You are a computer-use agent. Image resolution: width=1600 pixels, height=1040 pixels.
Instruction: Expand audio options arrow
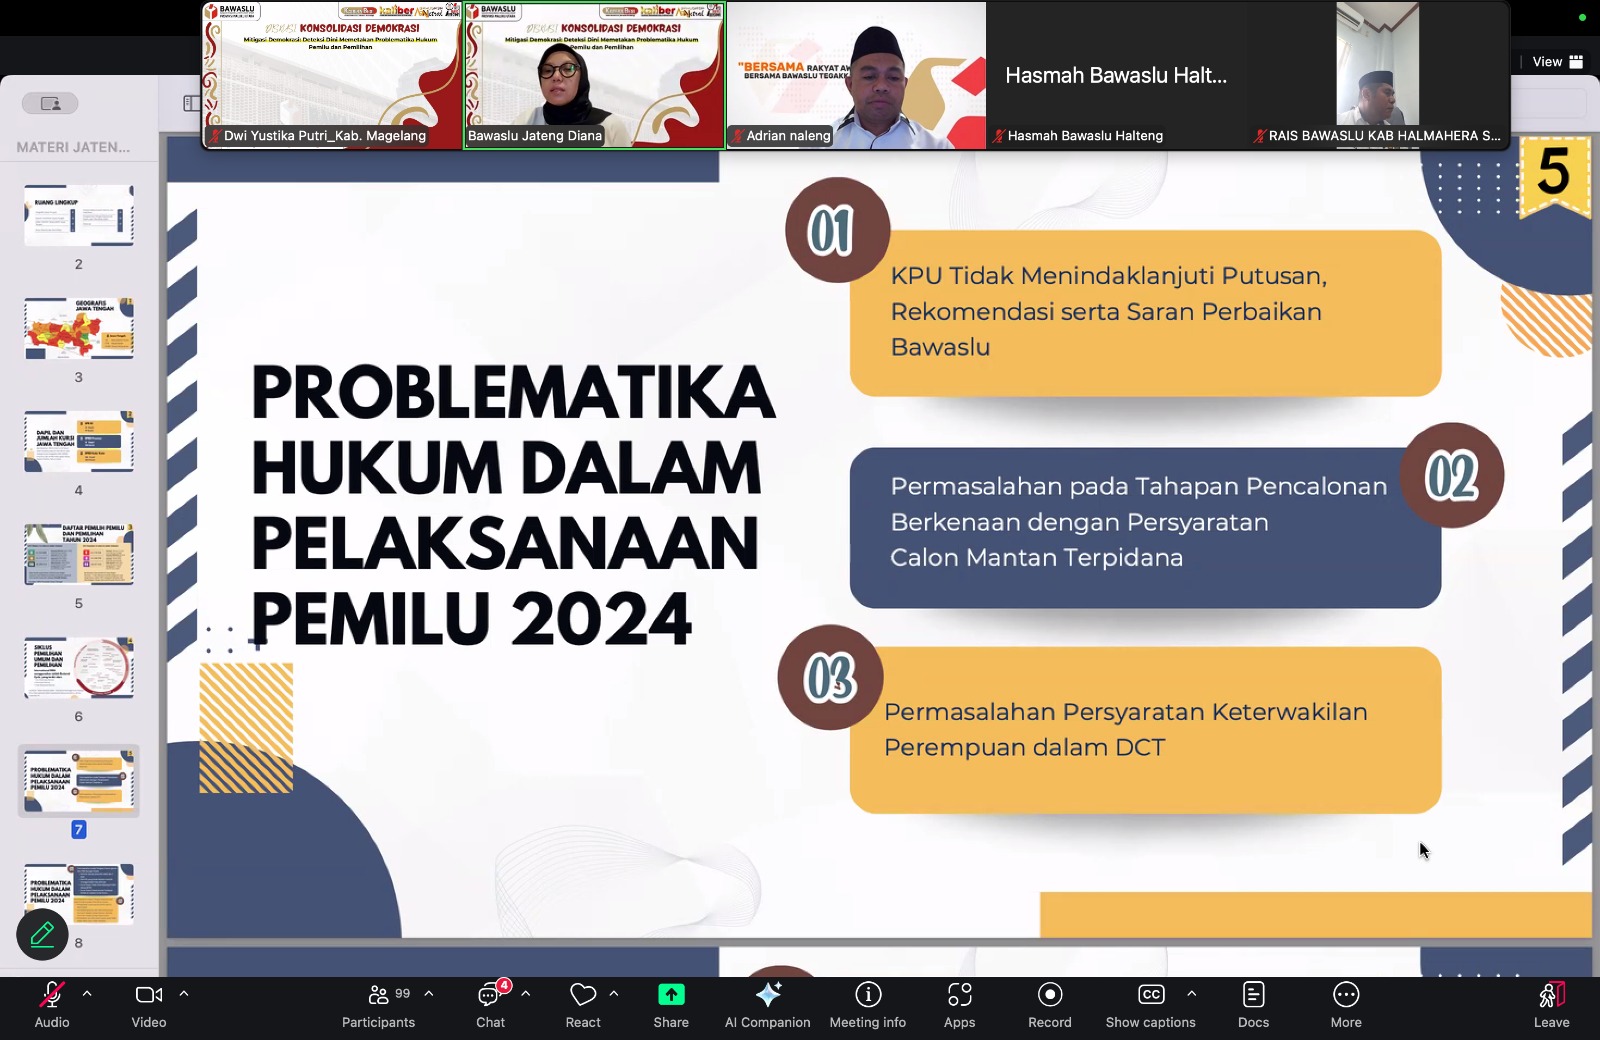(x=87, y=994)
